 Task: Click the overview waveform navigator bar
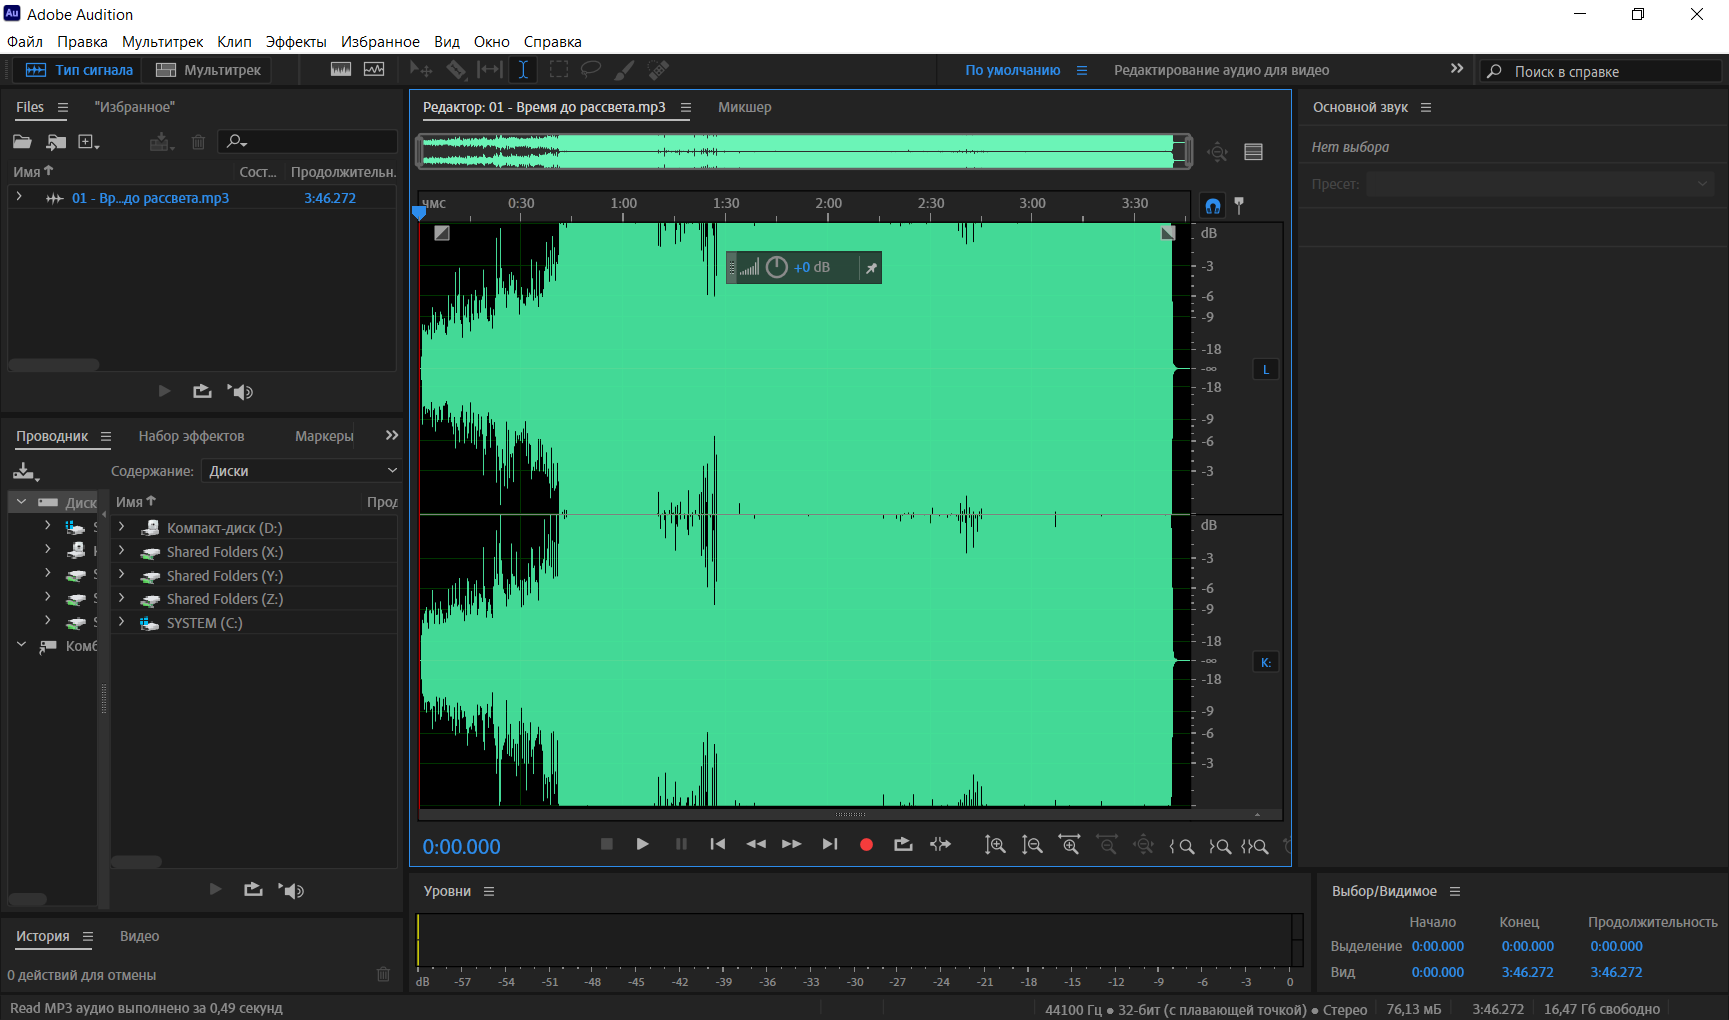[x=805, y=151]
